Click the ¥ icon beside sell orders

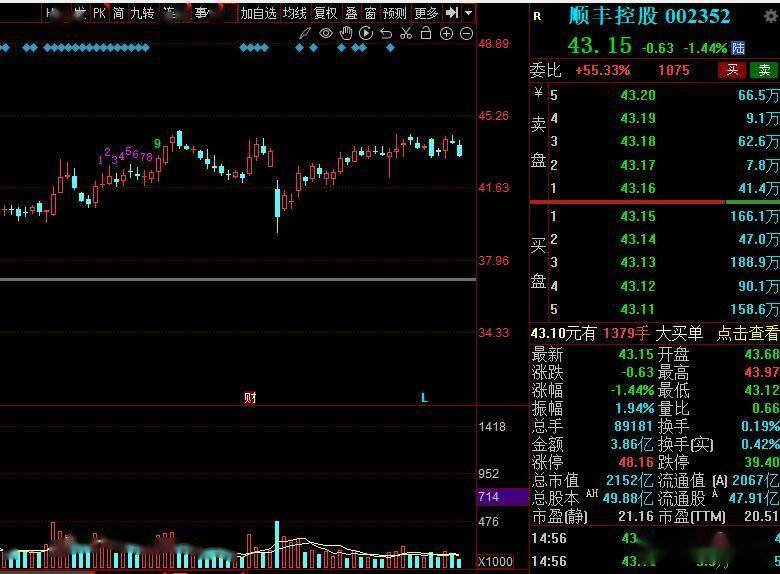point(538,92)
